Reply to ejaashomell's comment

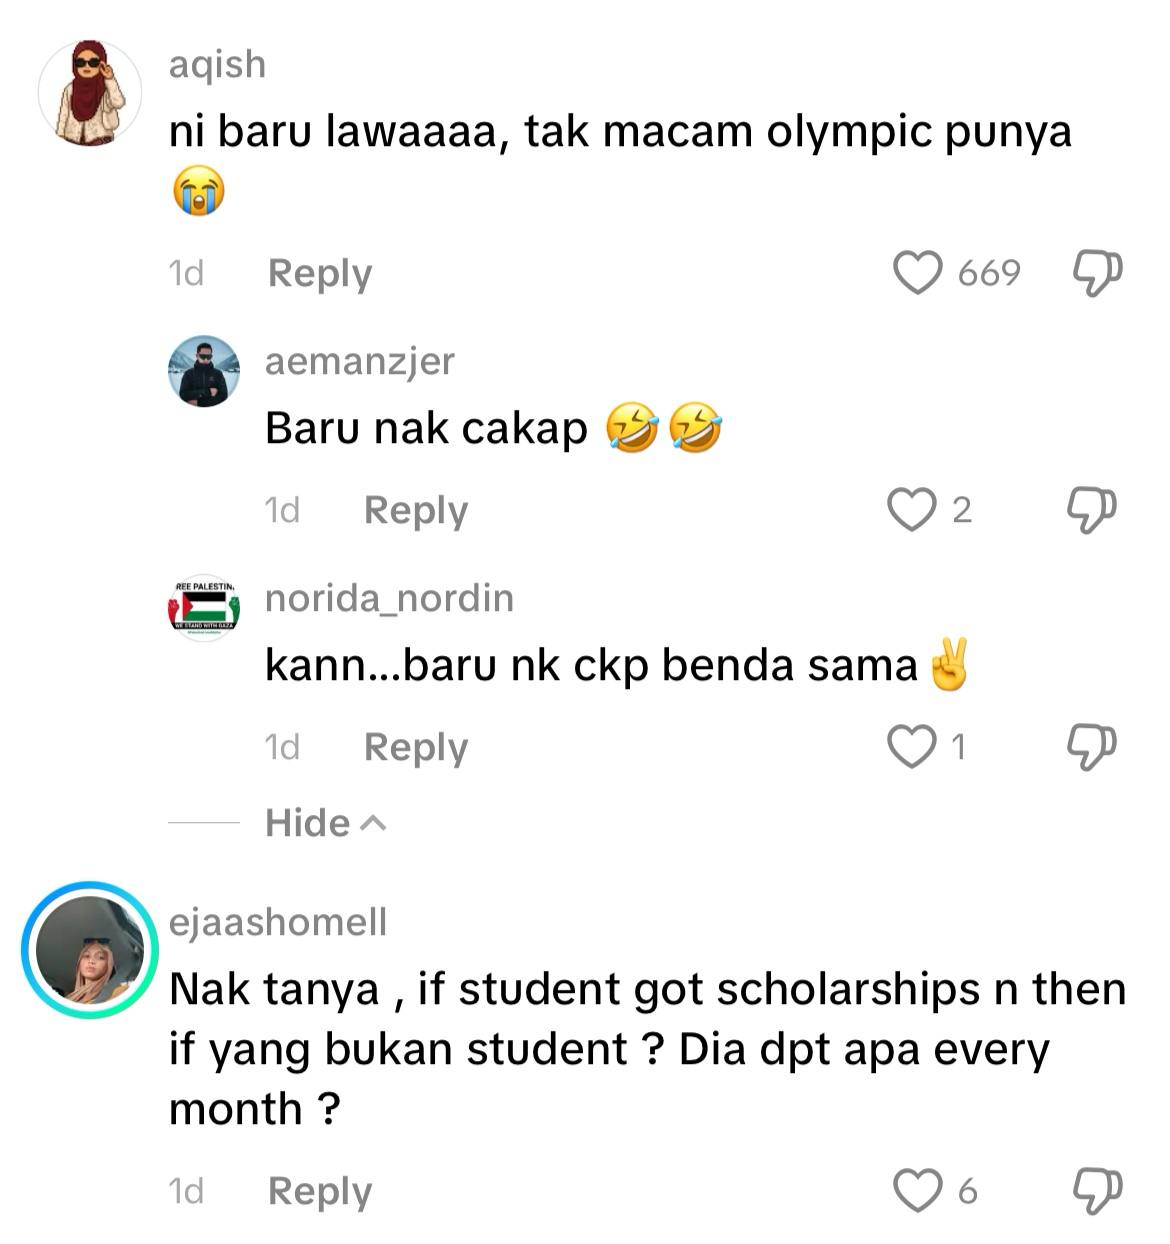[320, 1191]
